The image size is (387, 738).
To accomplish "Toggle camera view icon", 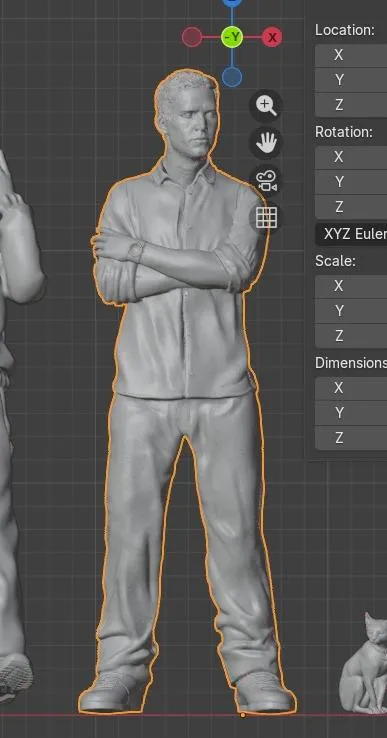I will coord(266,180).
